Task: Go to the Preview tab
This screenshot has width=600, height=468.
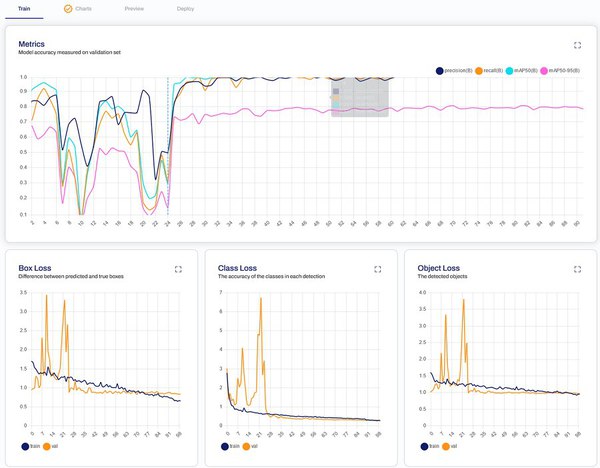Action: point(133,7)
